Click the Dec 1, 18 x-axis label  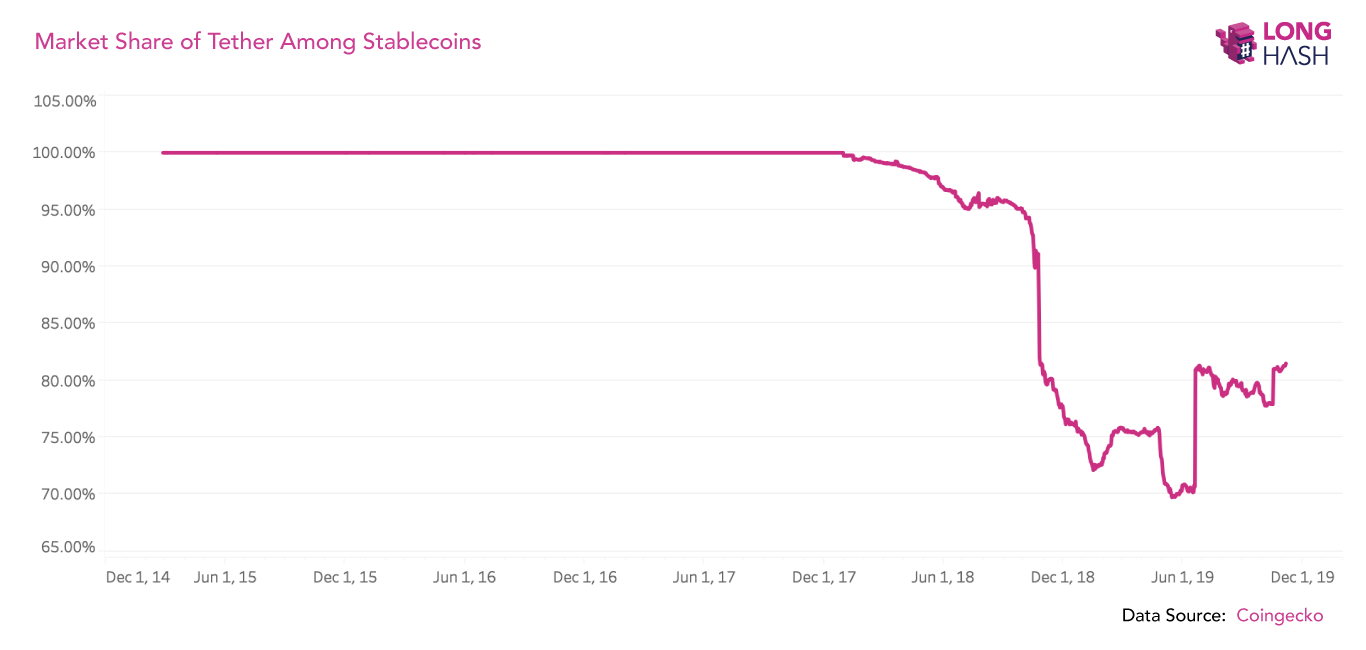tap(1063, 578)
